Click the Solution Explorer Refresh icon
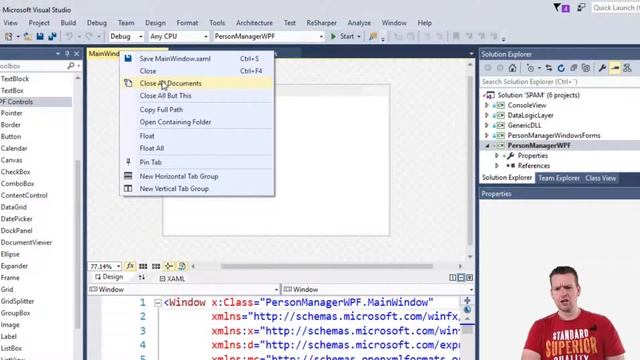The image size is (640, 360). pos(561,68)
